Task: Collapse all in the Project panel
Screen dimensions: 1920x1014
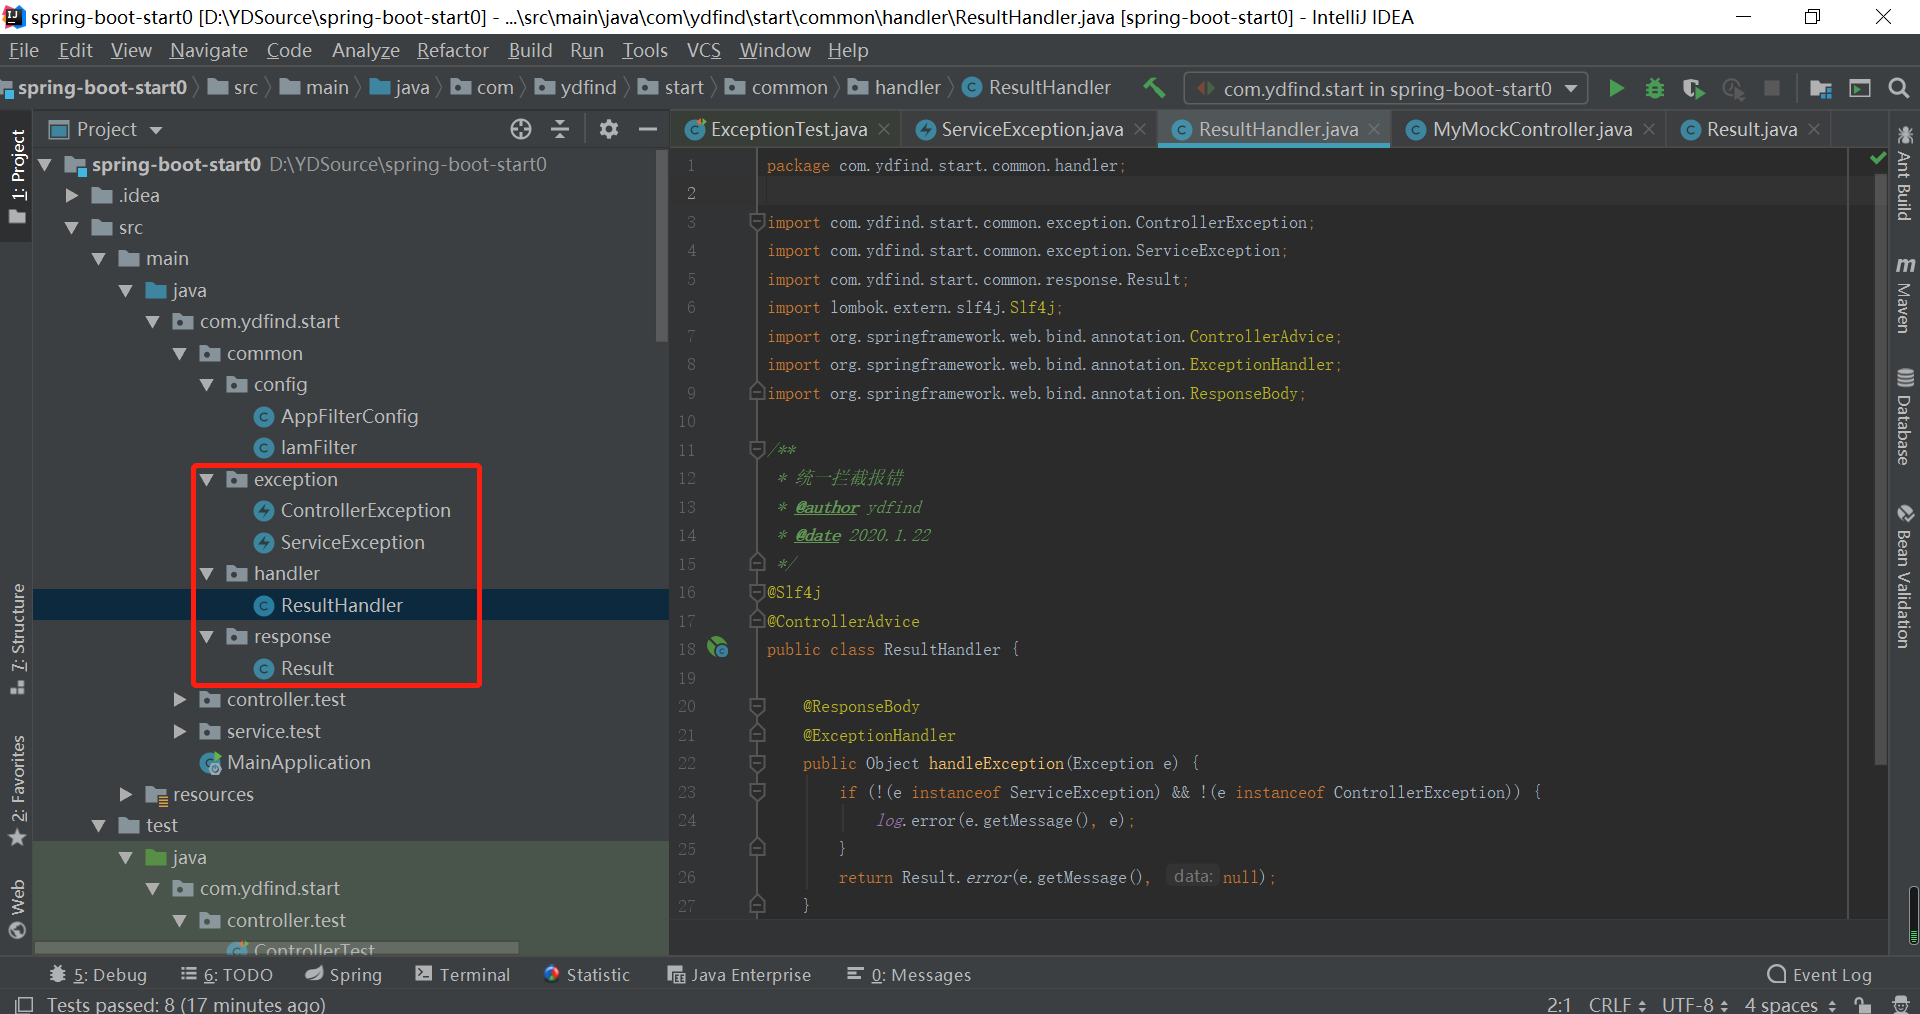Action: (x=560, y=129)
